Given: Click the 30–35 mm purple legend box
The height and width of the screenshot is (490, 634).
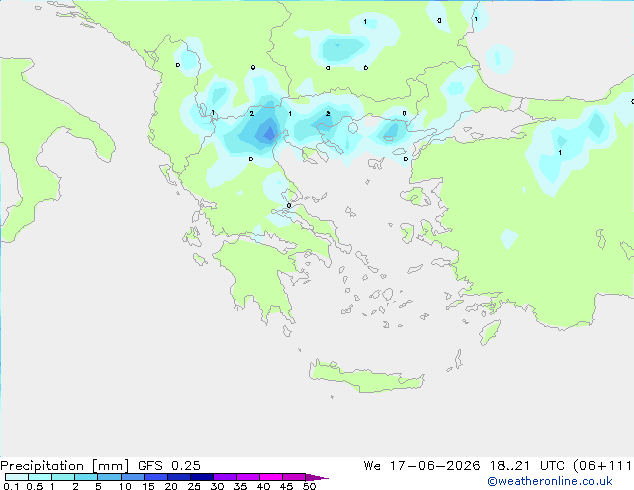Looking at the screenshot, I should [225, 477].
